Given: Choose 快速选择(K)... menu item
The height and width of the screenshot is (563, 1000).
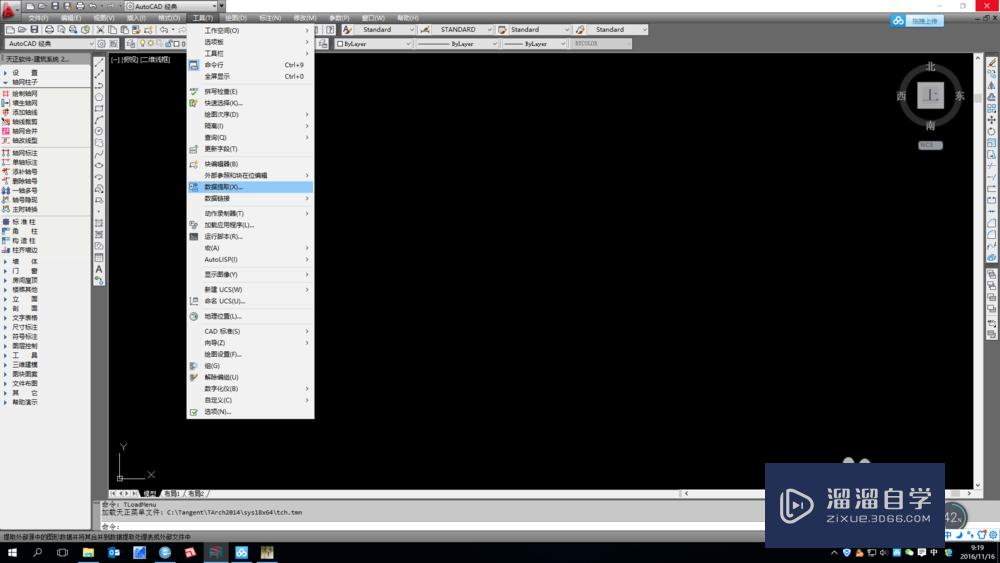Looking at the screenshot, I should (250, 103).
